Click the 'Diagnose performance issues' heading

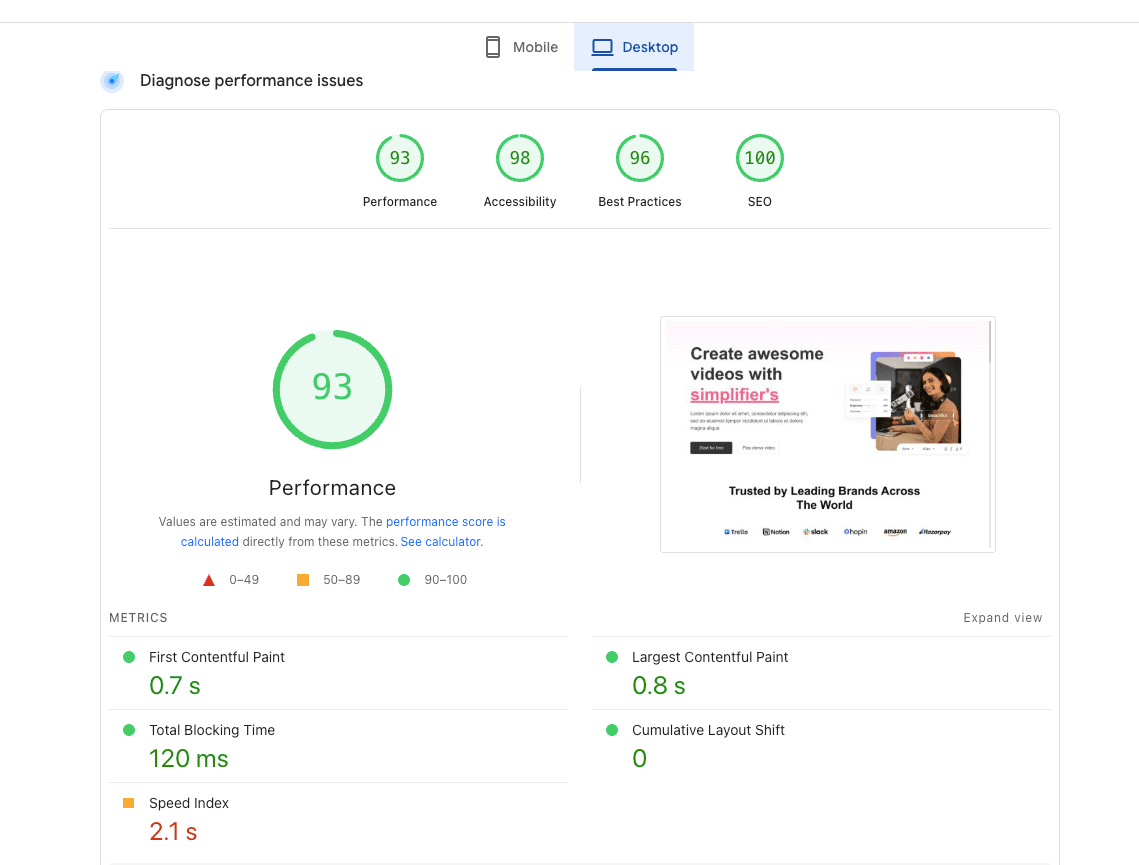point(251,81)
